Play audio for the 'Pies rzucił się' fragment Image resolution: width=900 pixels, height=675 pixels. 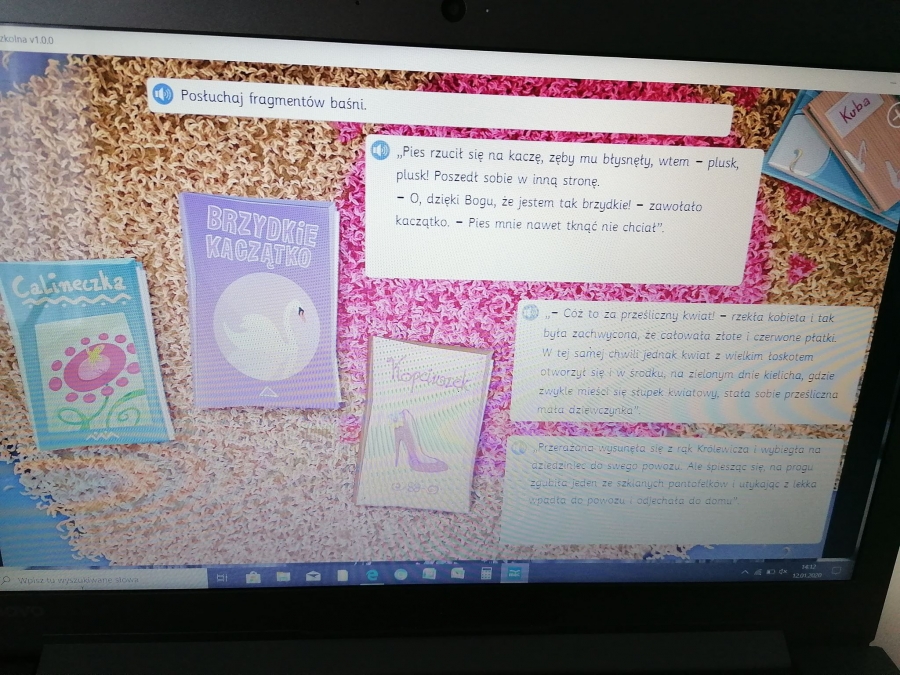click(380, 150)
